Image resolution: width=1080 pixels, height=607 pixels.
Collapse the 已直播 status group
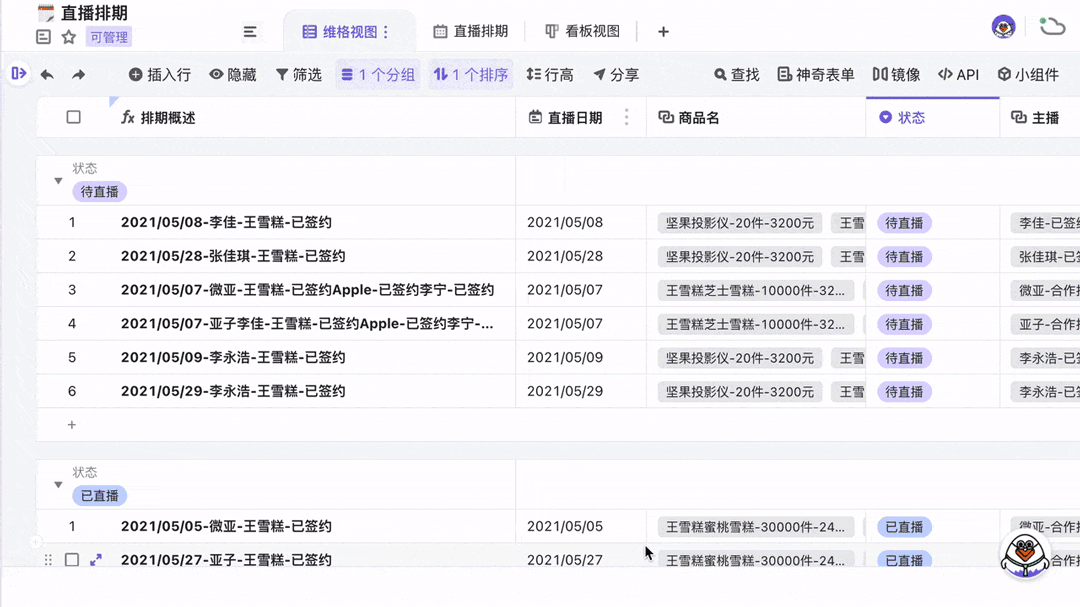coord(59,484)
